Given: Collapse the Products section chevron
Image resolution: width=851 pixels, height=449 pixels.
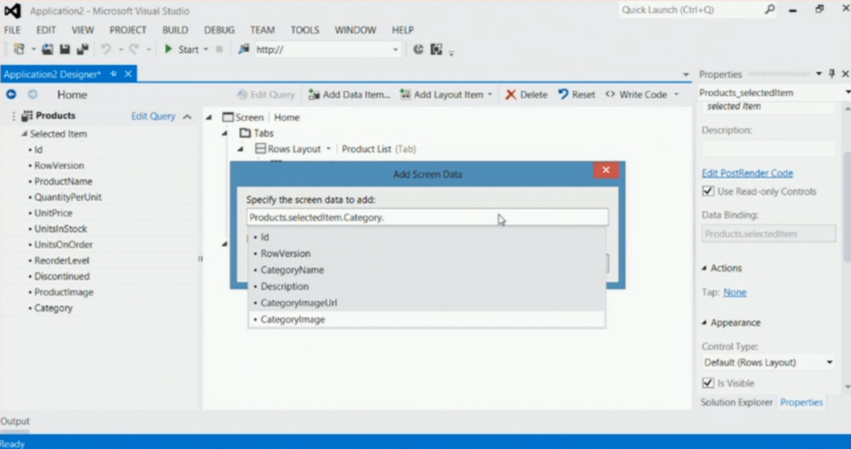Looking at the screenshot, I should pyautogui.click(x=187, y=116).
